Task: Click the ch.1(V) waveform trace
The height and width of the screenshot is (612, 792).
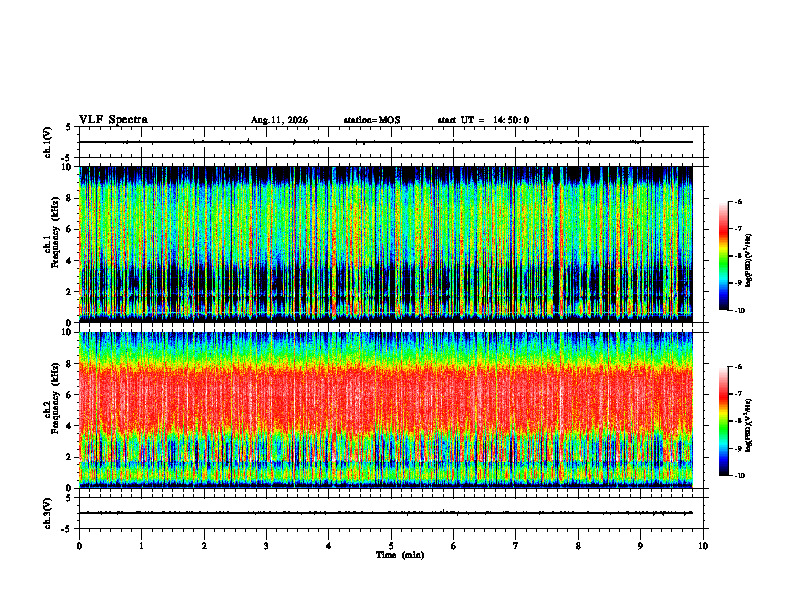Action: 386,142
